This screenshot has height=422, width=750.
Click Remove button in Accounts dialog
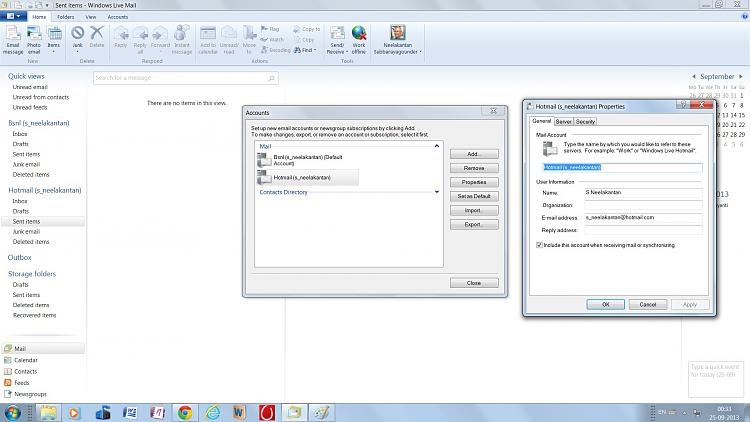[x=474, y=168]
